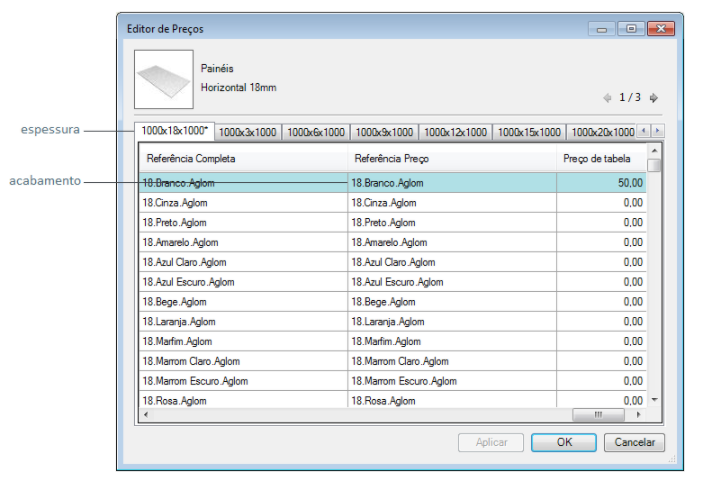This screenshot has height=485, width=717.
Task: Go to the previous item arrow
Action: pos(607,98)
